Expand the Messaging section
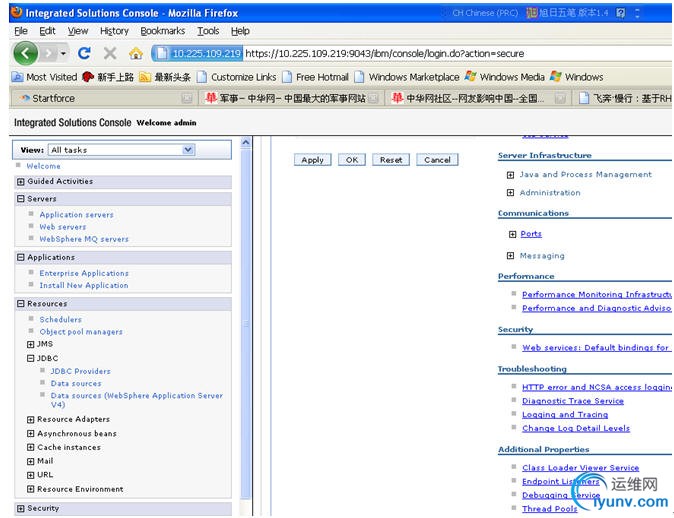 click(x=510, y=256)
